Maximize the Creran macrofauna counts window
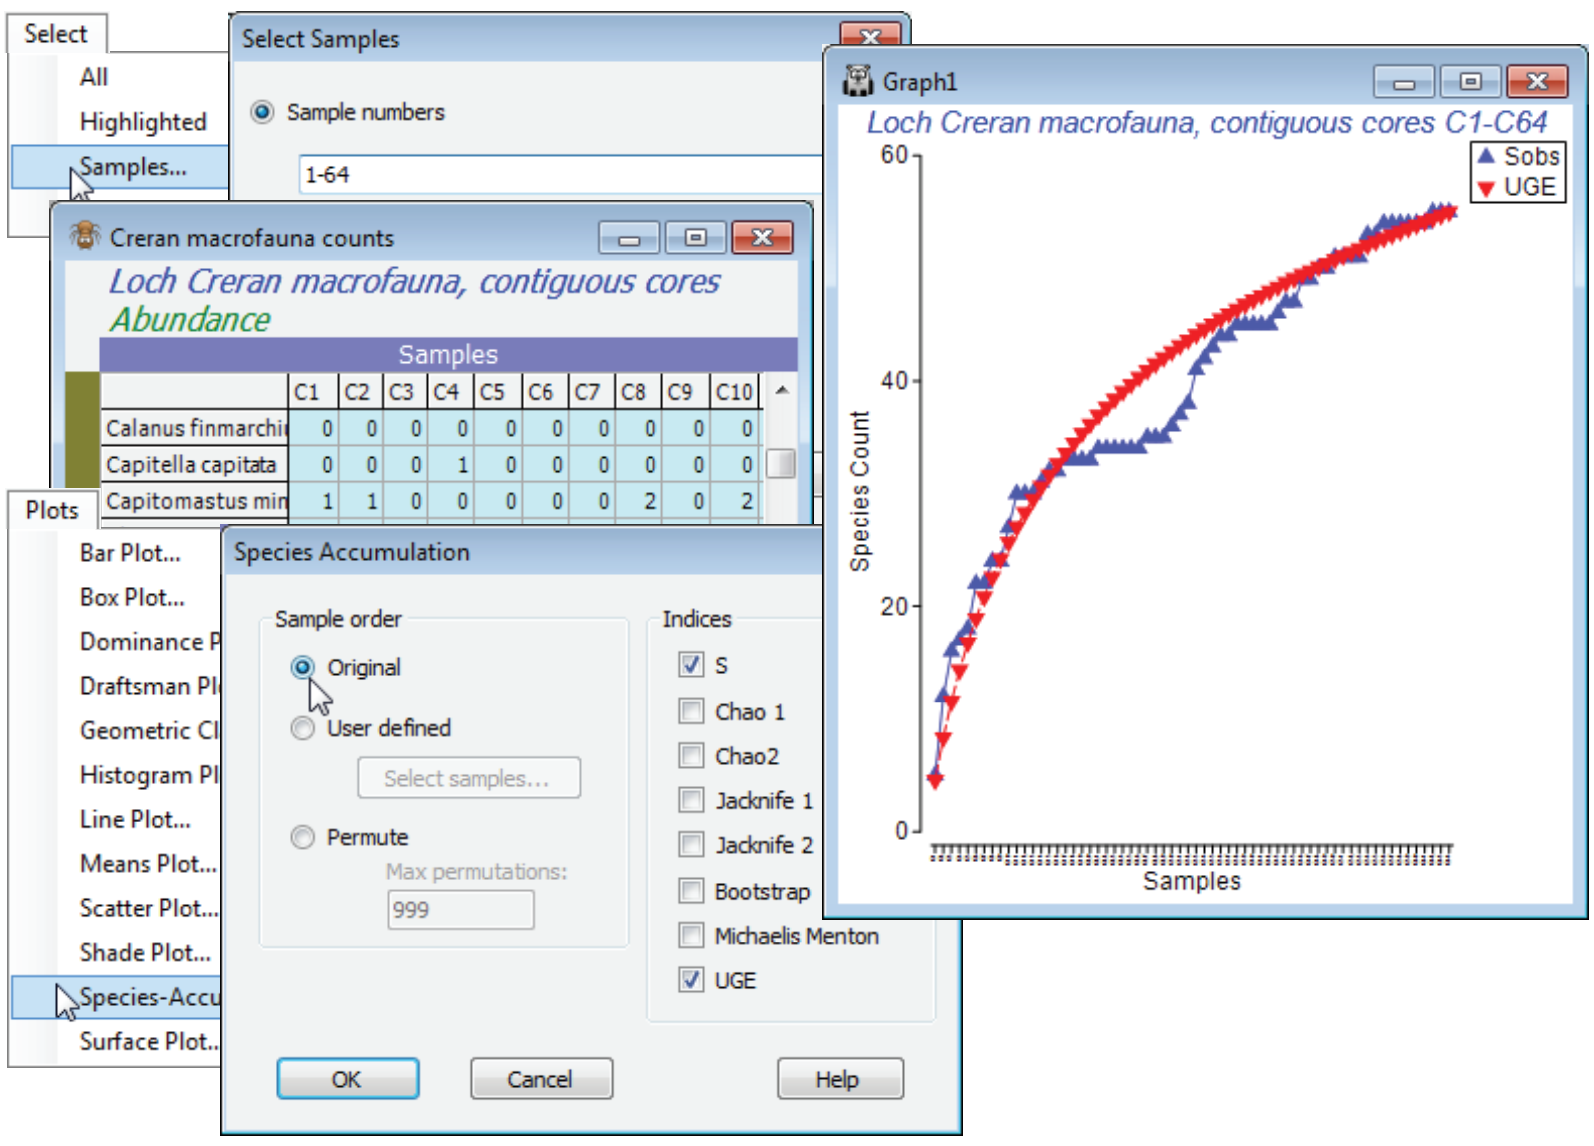 [695, 238]
